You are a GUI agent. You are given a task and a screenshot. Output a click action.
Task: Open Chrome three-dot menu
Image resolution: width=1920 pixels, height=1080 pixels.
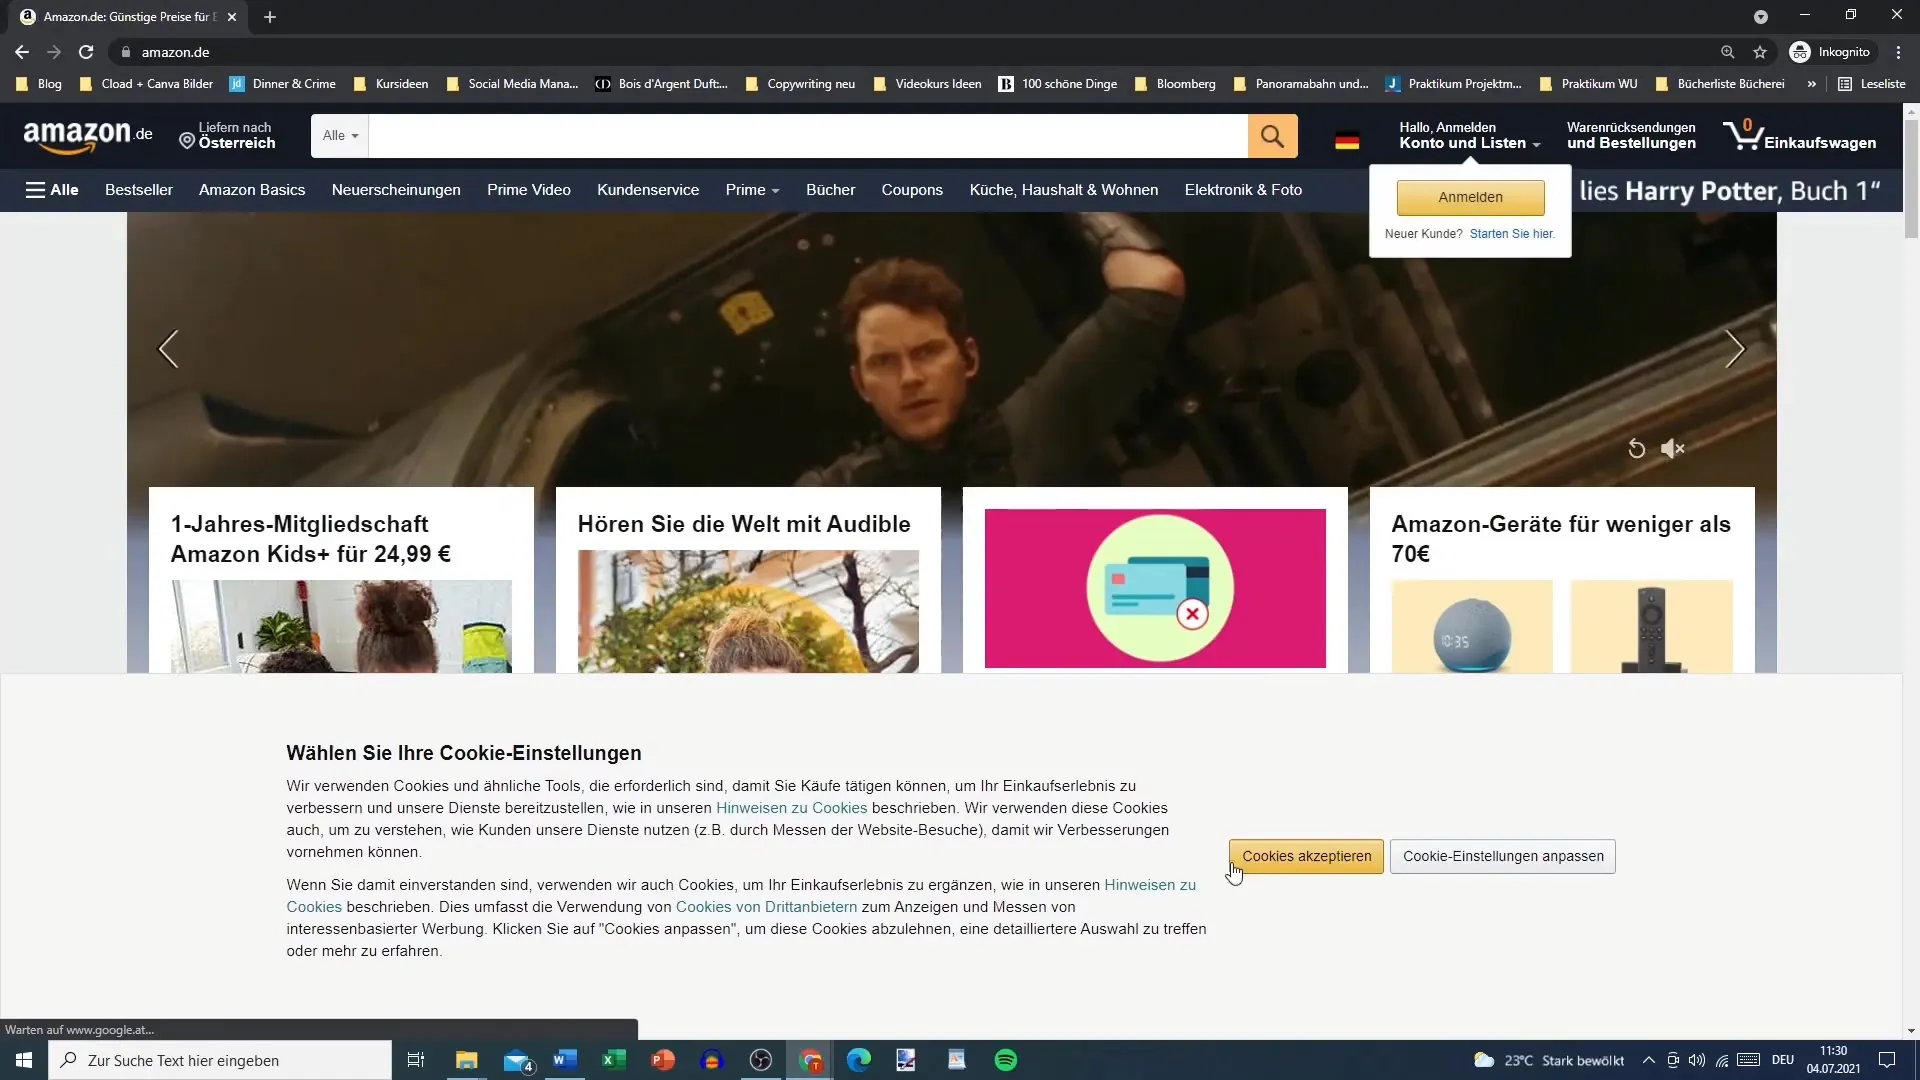1898,52
